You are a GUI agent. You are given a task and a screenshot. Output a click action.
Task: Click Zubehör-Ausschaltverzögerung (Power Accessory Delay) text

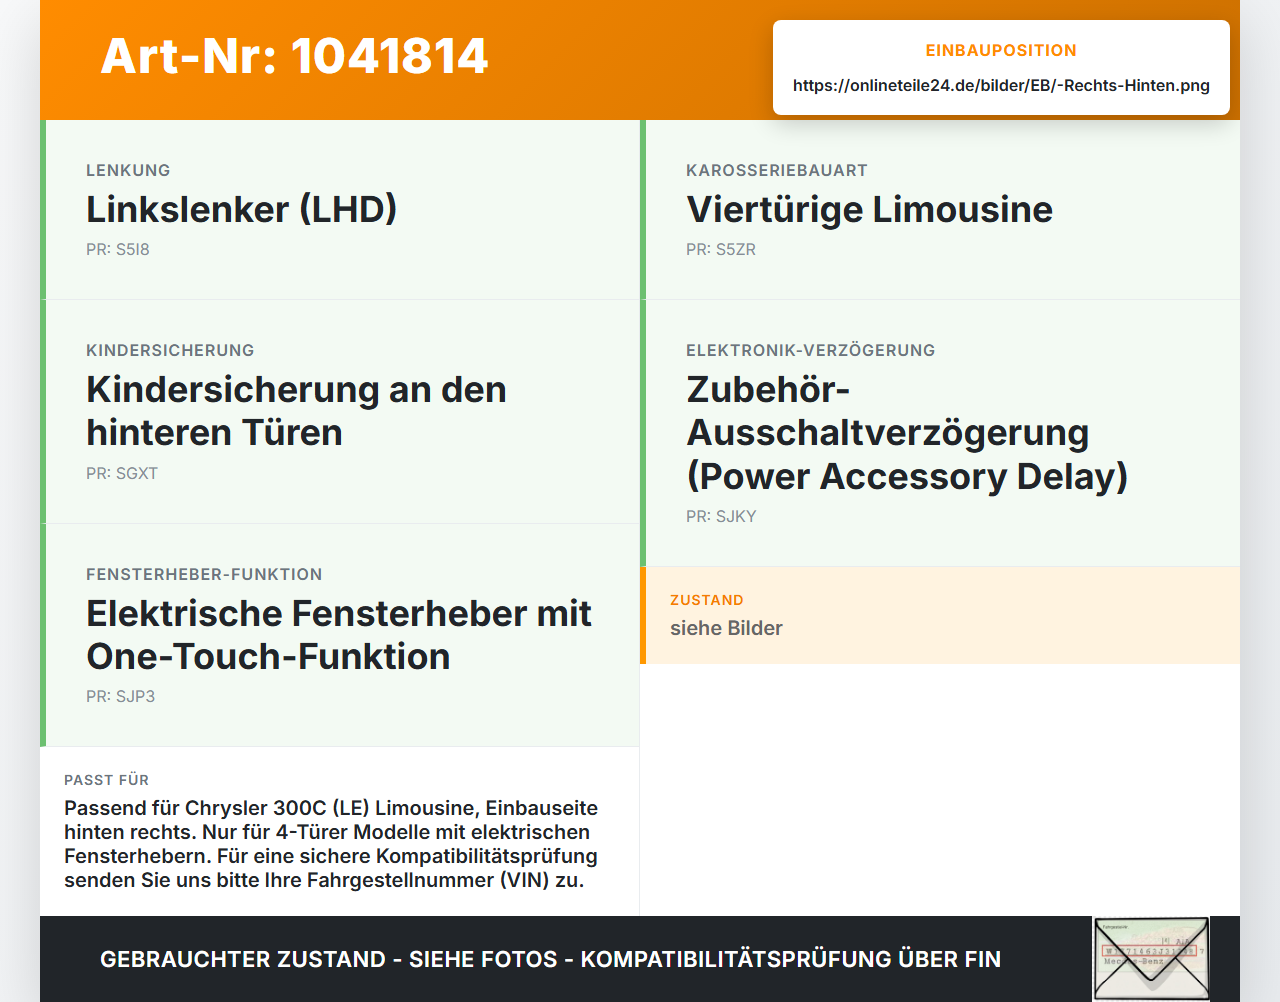(x=907, y=432)
